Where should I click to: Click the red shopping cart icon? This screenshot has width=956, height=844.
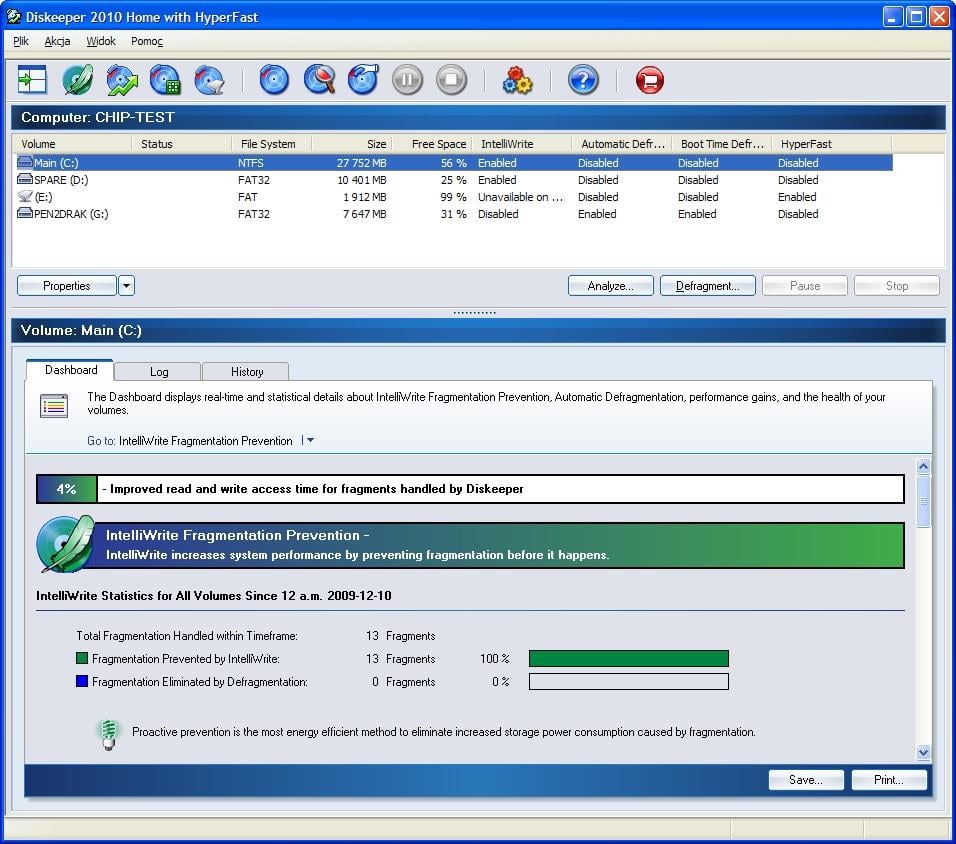[x=649, y=80]
